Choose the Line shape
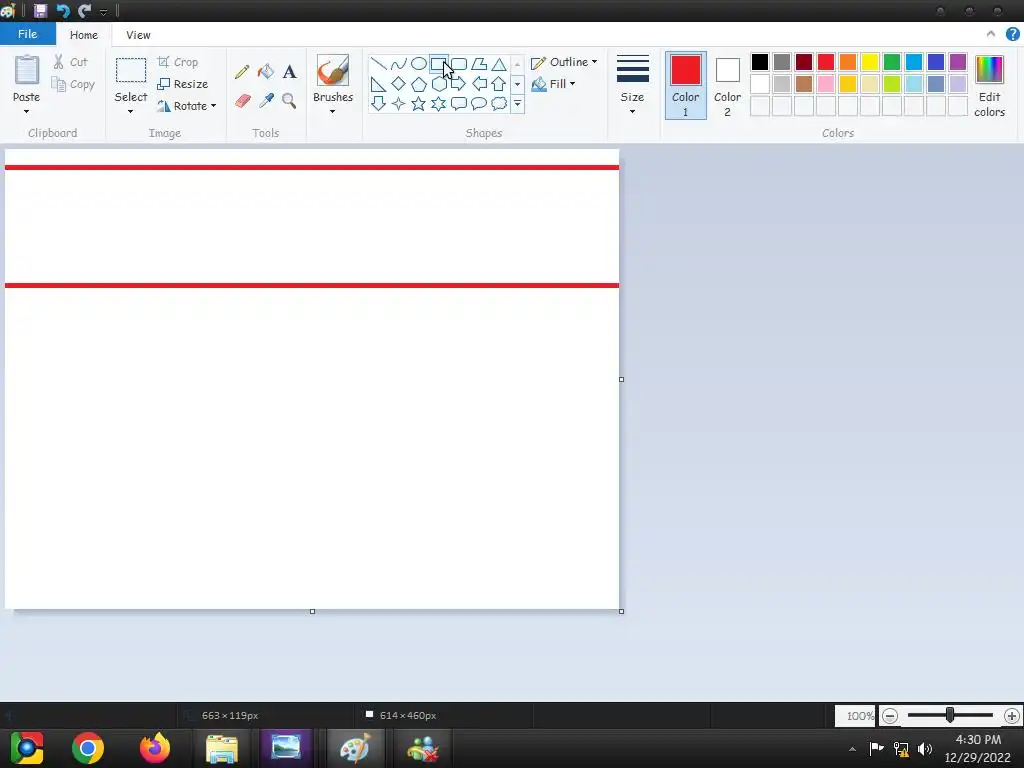The image size is (1024, 768). coord(378,64)
